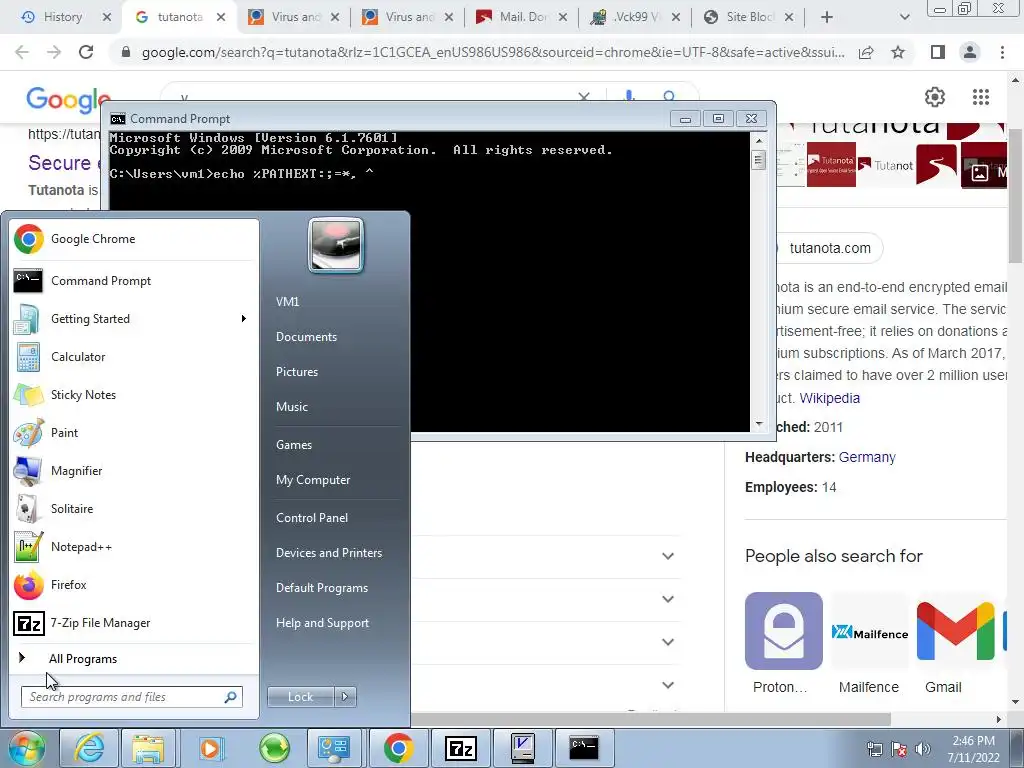
Task: Open Google apps grid
Action: 981,97
